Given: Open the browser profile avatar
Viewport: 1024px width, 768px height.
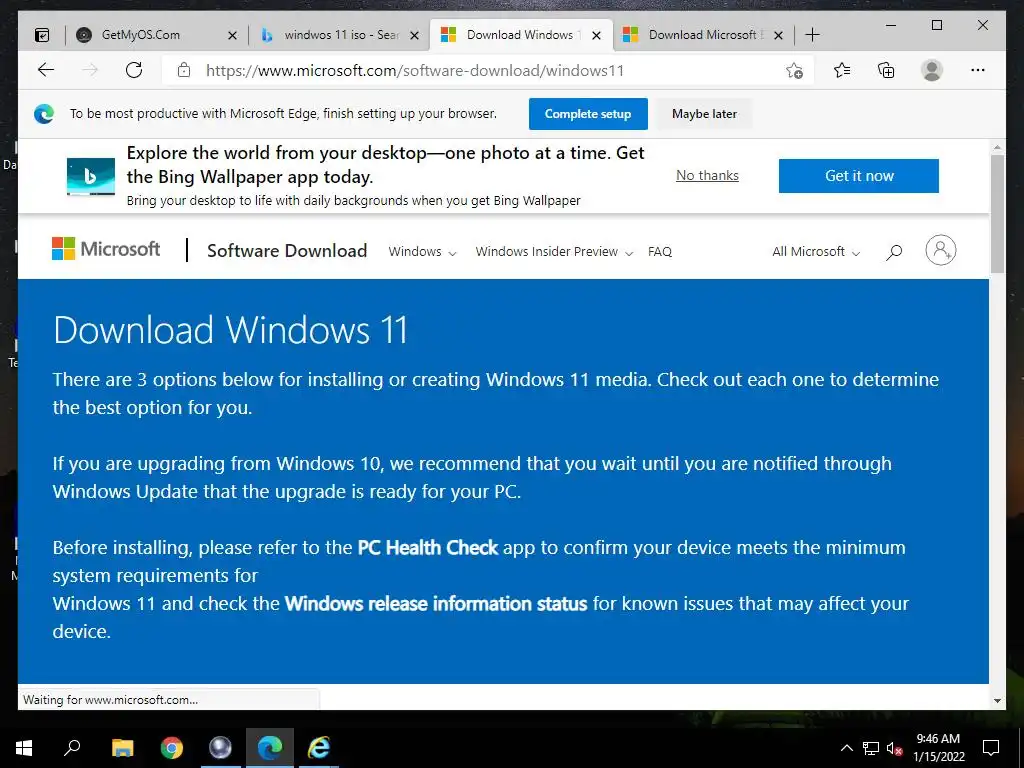Looking at the screenshot, I should point(932,70).
